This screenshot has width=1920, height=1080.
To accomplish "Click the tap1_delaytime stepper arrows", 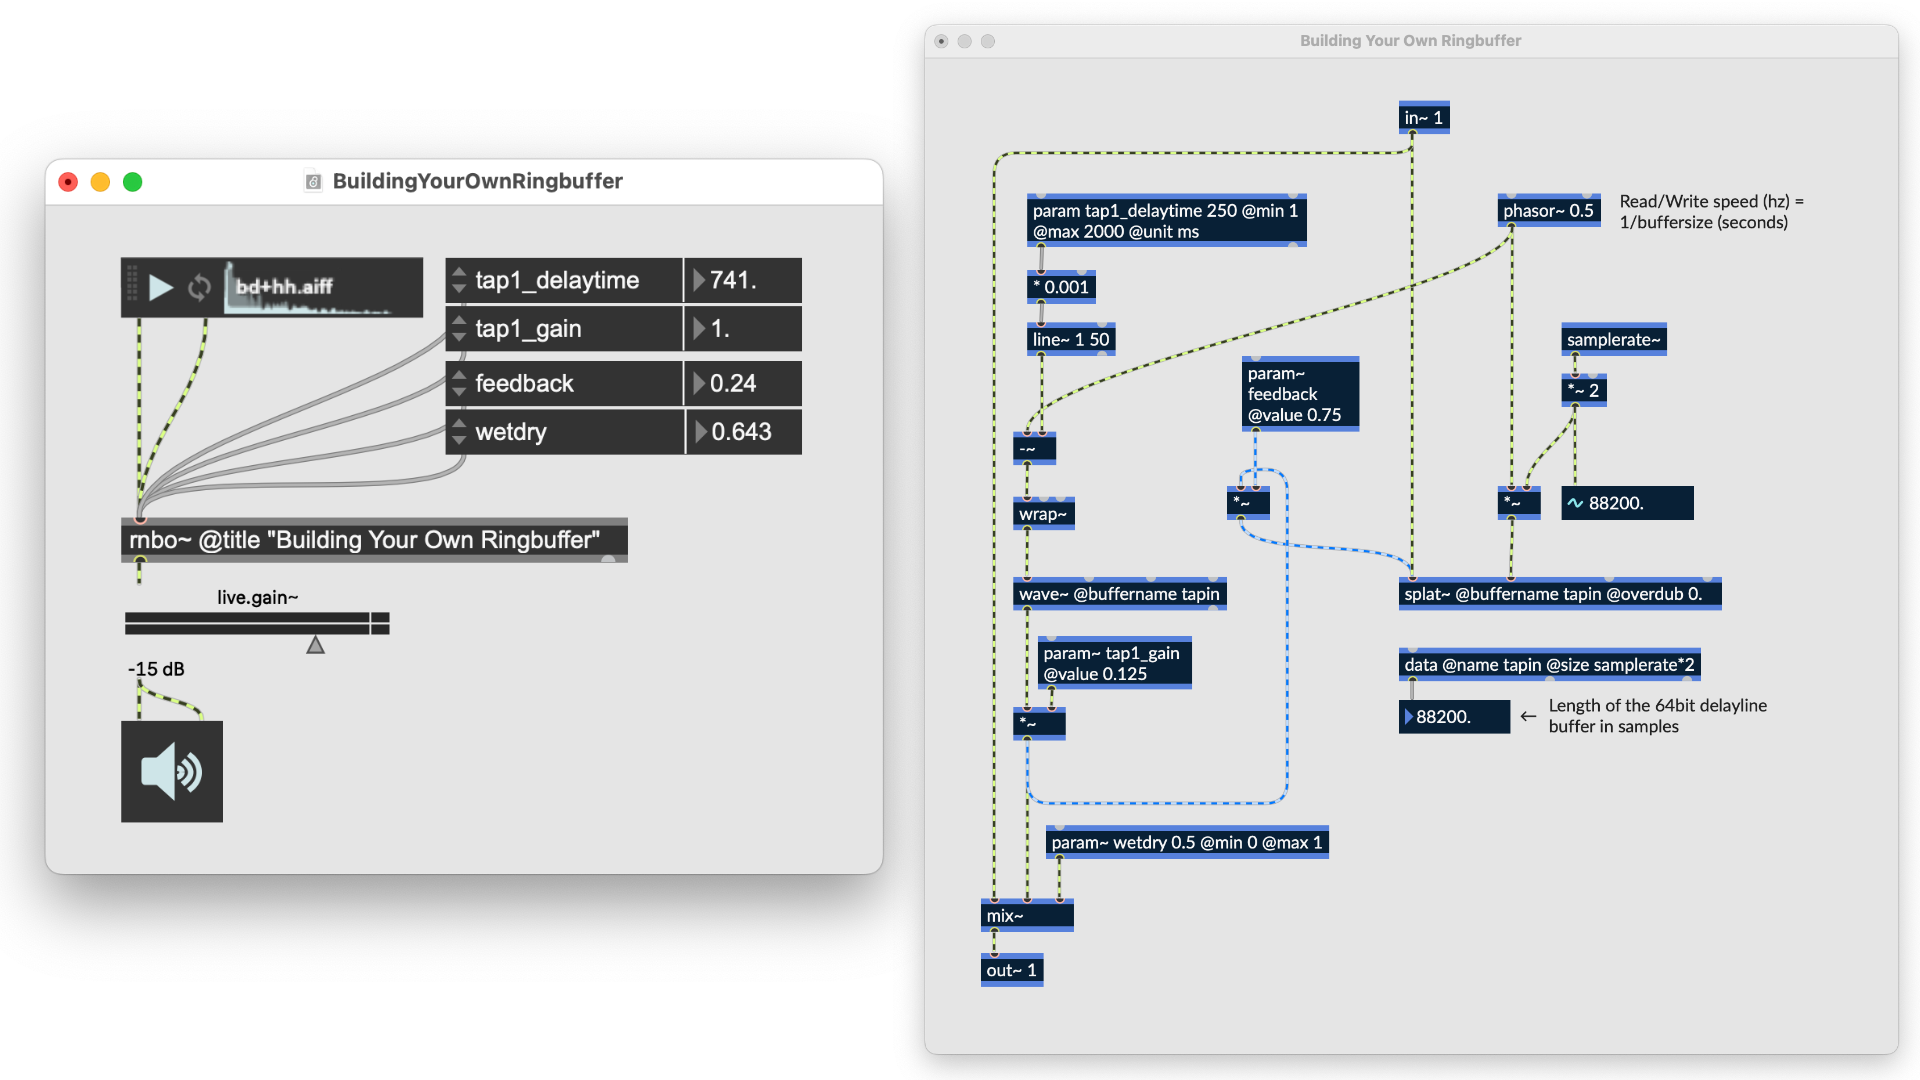I will (459, 280).
